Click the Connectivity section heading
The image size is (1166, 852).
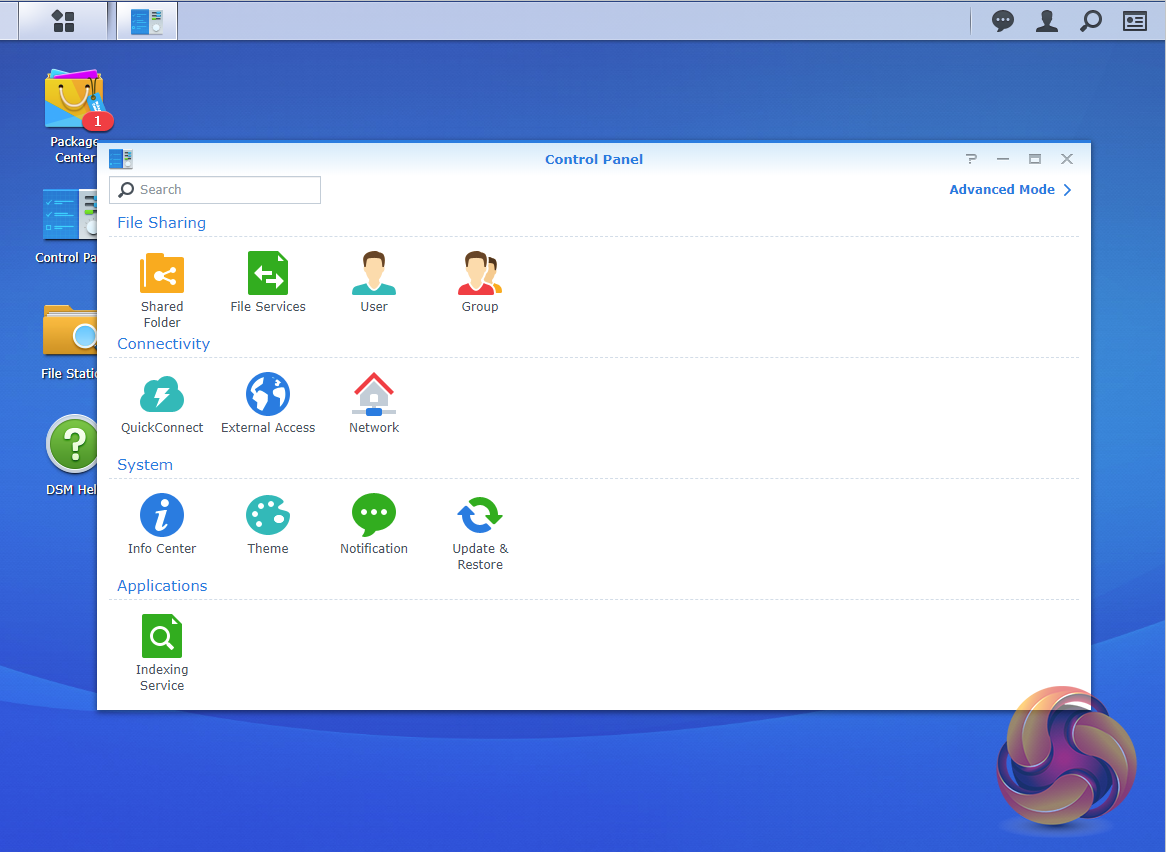(164, 343)
